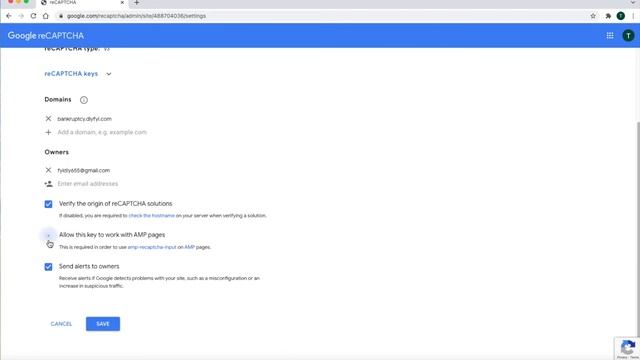Screen dimensions: 640x360
Task: Click the Domains heading
Action: pyautogui.click(x=58, y=100)
